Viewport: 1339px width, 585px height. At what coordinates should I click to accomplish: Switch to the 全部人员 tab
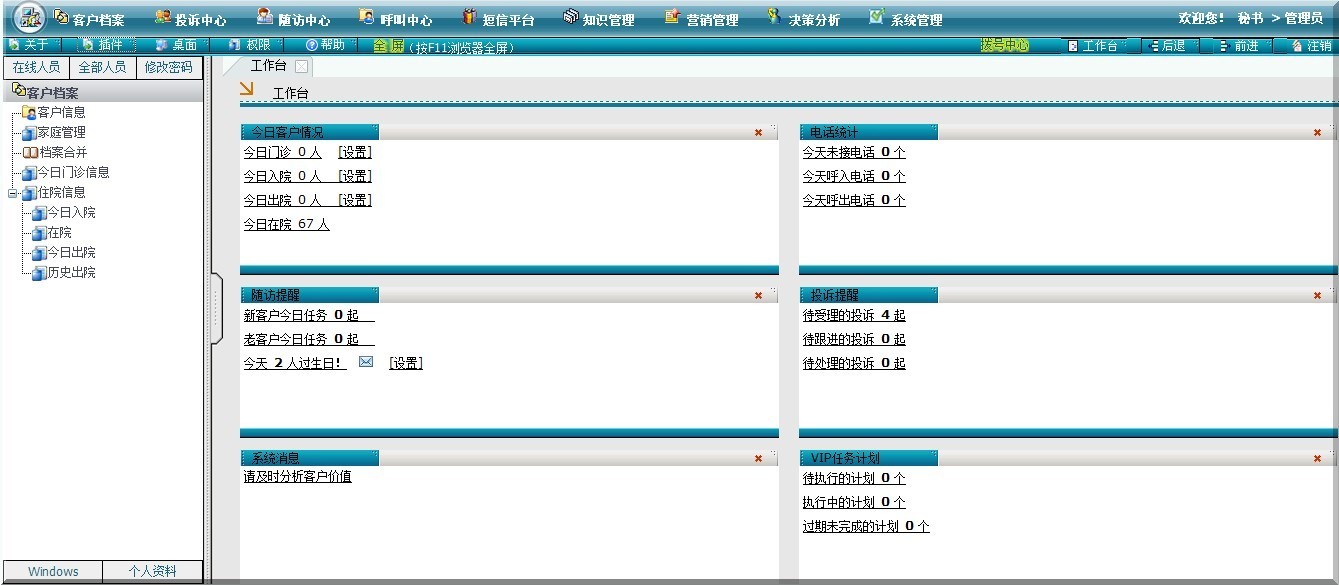pyautogui.click(x=102, y=67)
